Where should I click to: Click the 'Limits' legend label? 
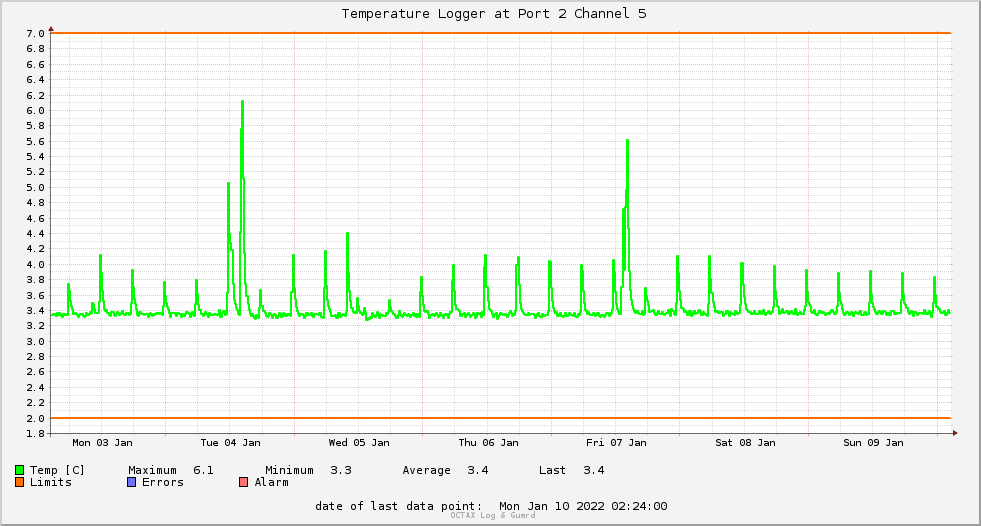point(51,482)
